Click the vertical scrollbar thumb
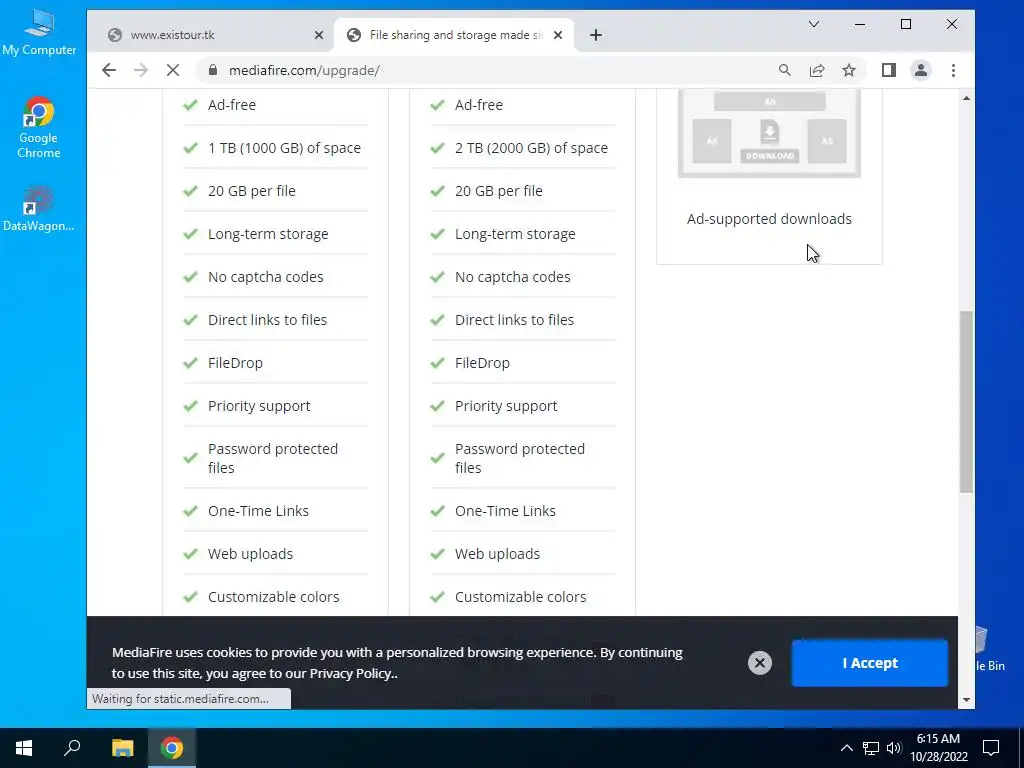1024x768 pixels. 967,402
